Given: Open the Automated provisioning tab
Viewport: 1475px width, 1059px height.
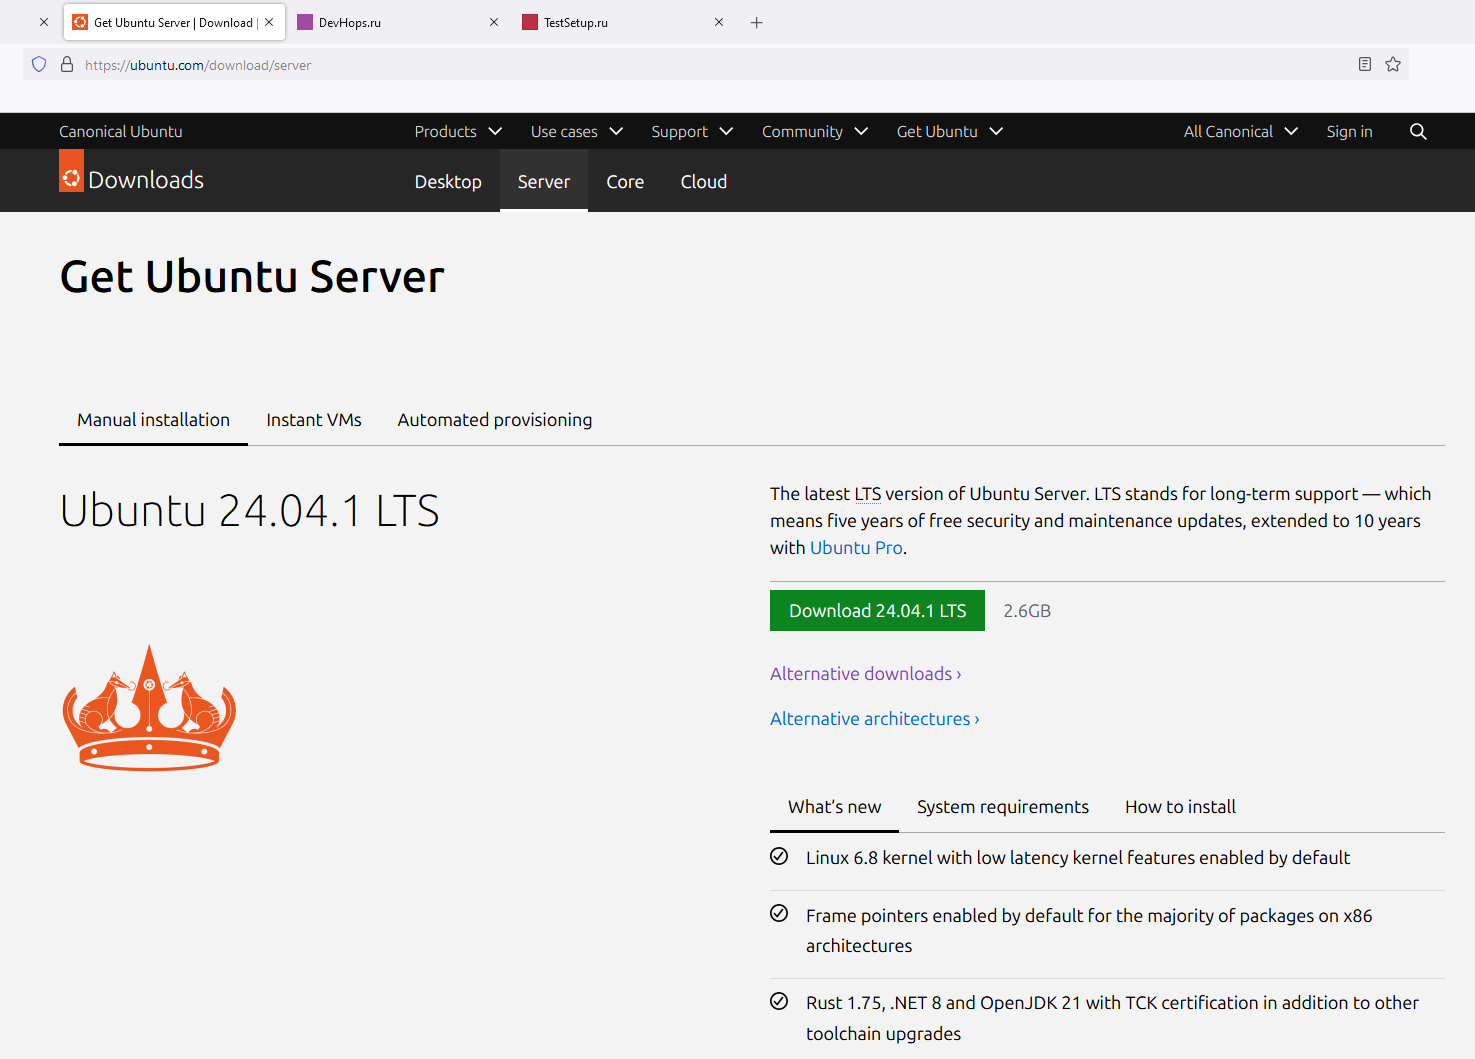Looking at the screenshot, I should point(495,420).
